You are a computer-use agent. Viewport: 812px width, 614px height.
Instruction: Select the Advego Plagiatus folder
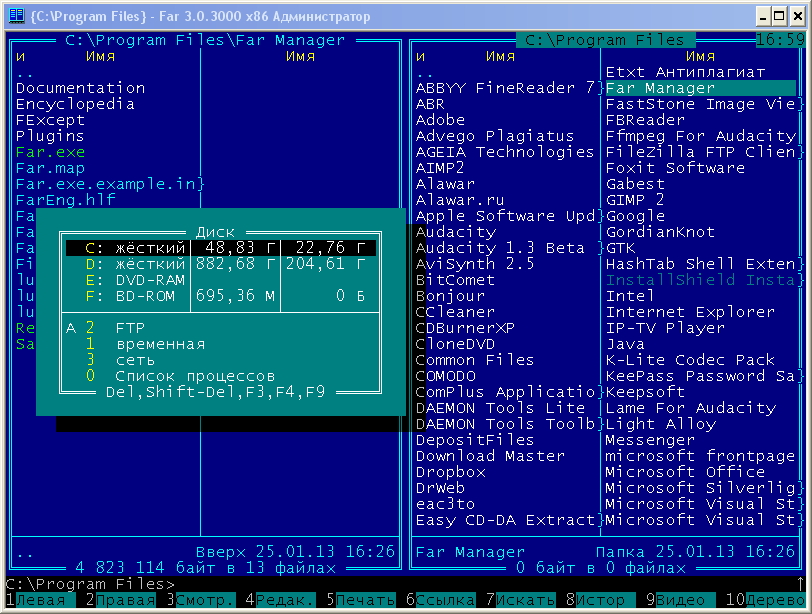pos(495,137)
